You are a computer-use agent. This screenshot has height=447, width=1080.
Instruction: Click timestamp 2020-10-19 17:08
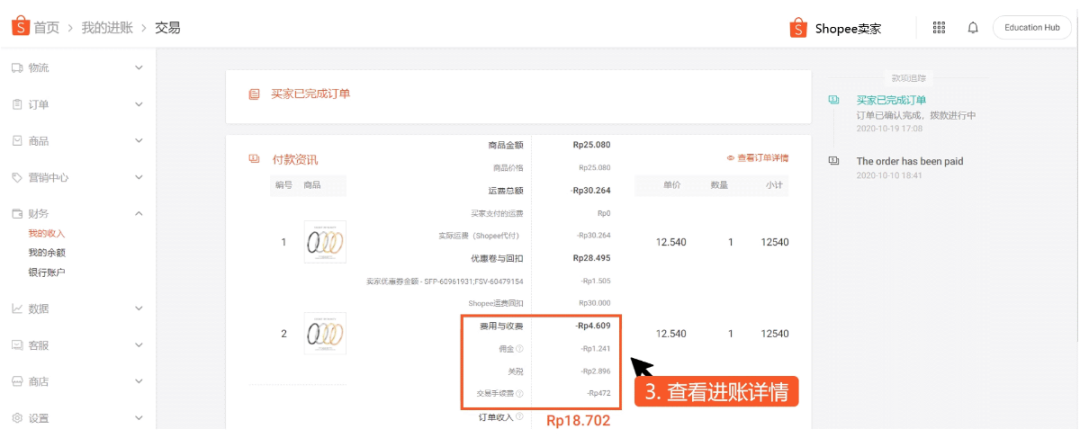[889, 128]
